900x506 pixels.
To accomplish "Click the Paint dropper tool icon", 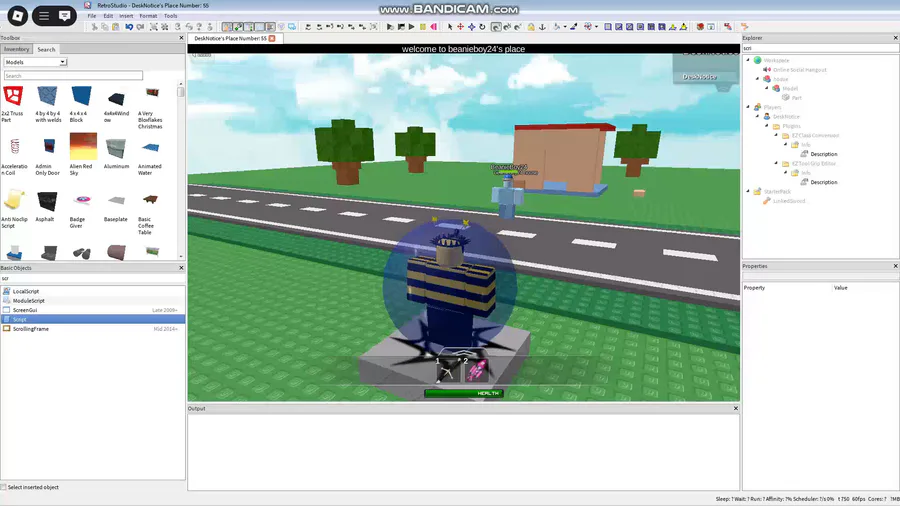I will pos(573,27).
